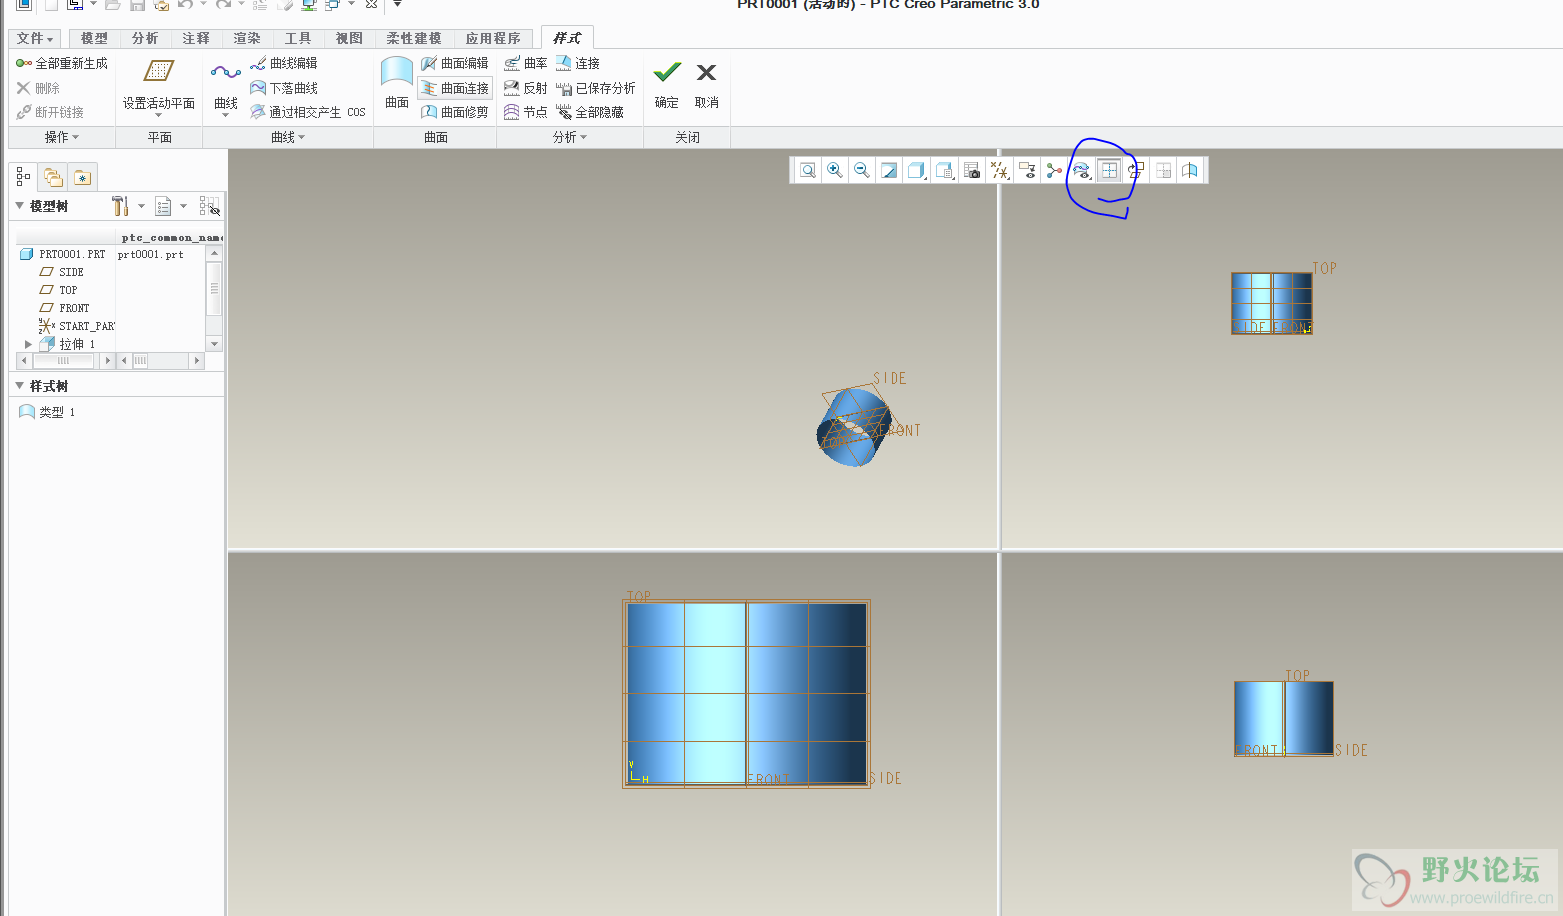Click Hide All (全部隐藏)
The image size is (1563, 916).
pos(590,112)
